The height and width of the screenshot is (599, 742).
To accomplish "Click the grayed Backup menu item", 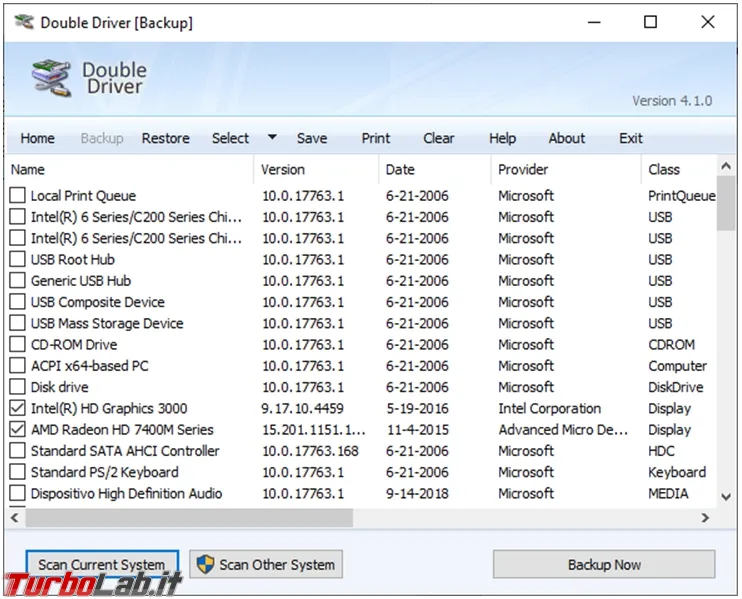I will click(x=102, y=138).
